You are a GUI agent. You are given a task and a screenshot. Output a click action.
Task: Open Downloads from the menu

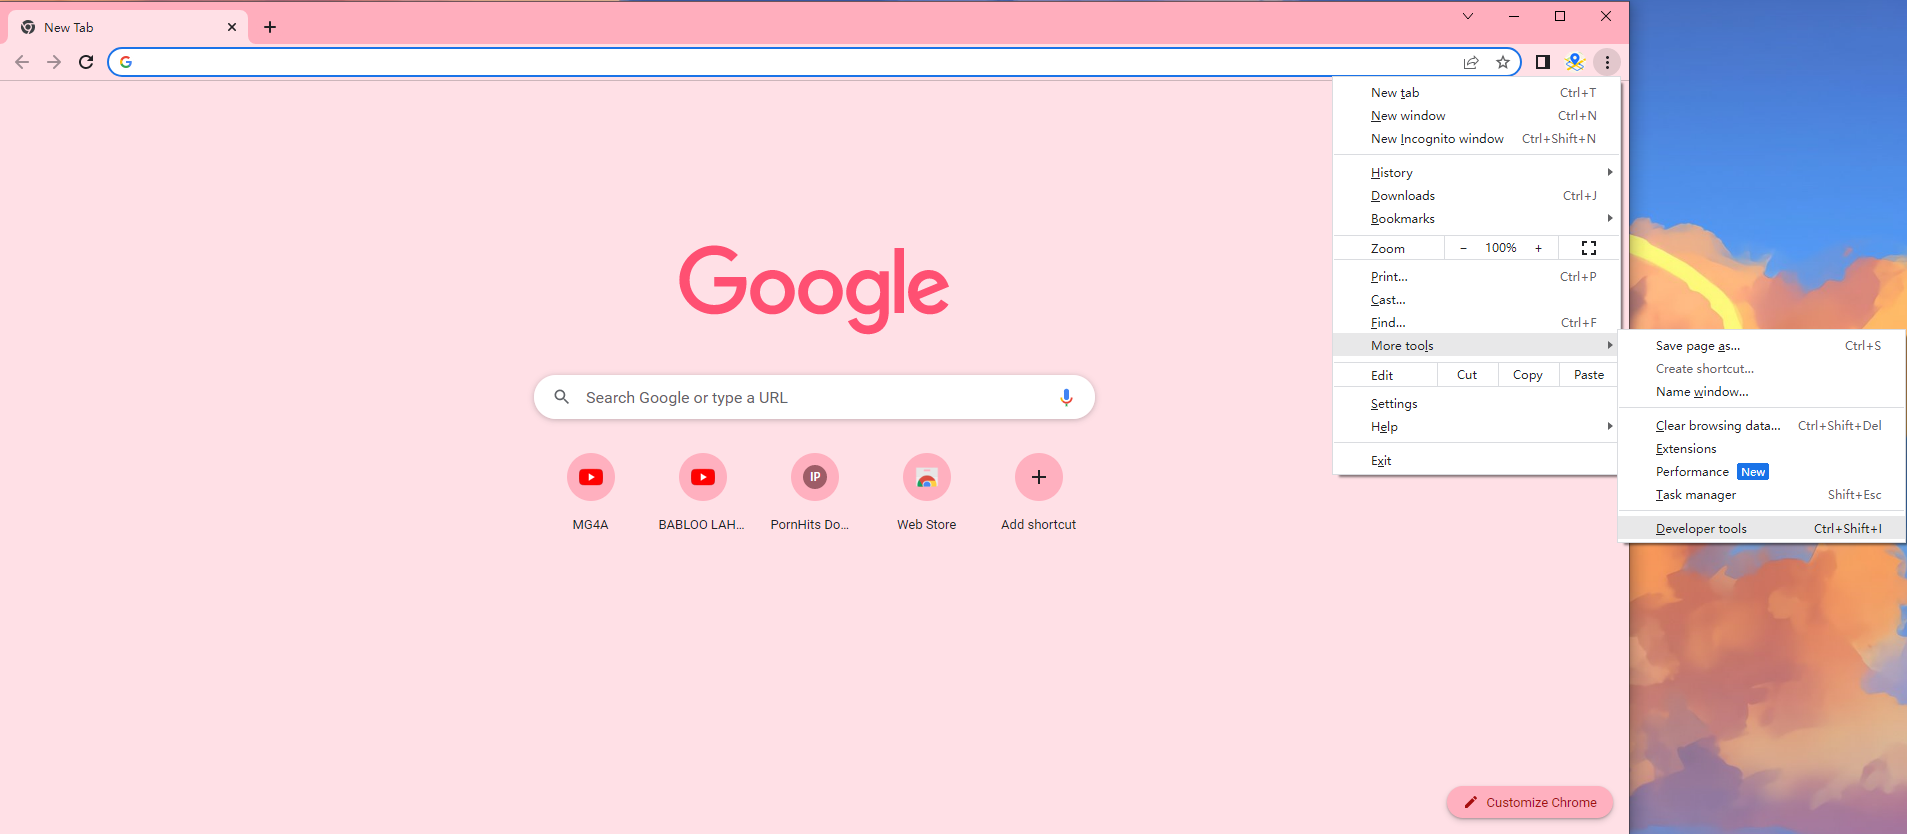click(1476, 196)
